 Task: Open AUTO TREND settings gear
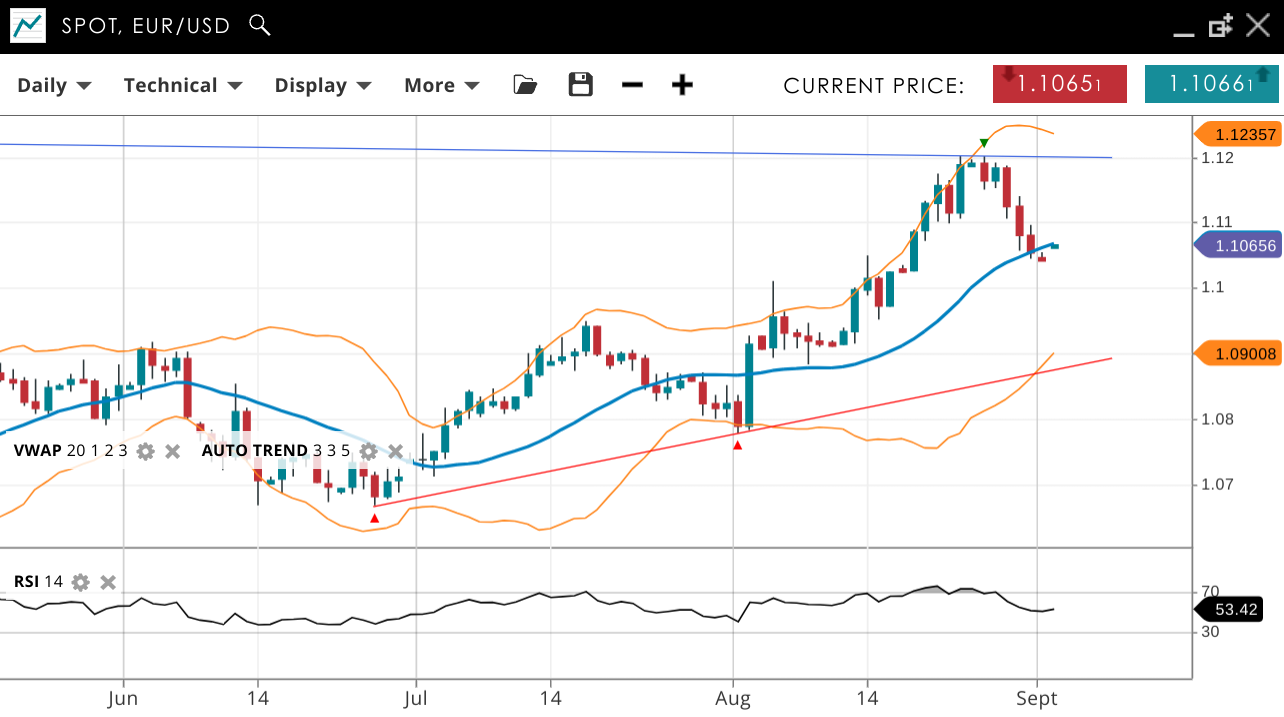click(x=369, y=451)
